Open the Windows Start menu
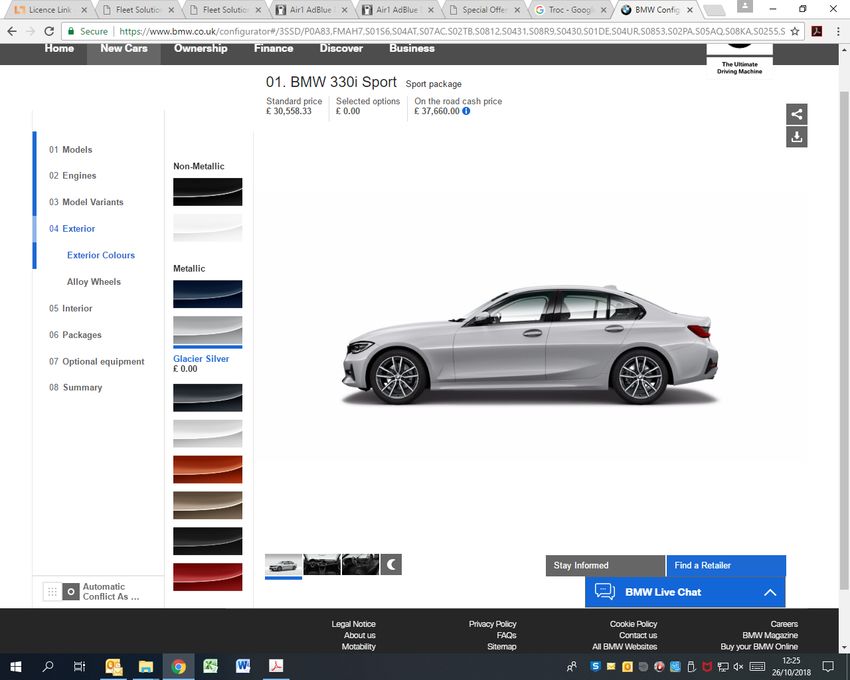The width and height of the screenshot is (850, 680). coord(16,666)
